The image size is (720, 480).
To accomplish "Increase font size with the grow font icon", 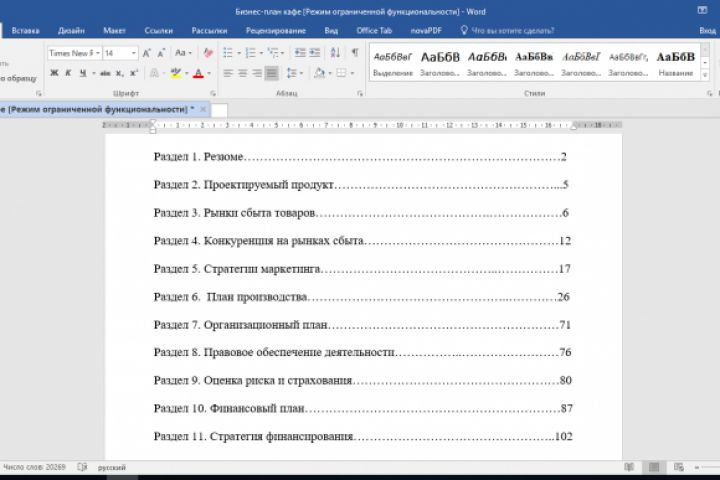I will (146, 53).
